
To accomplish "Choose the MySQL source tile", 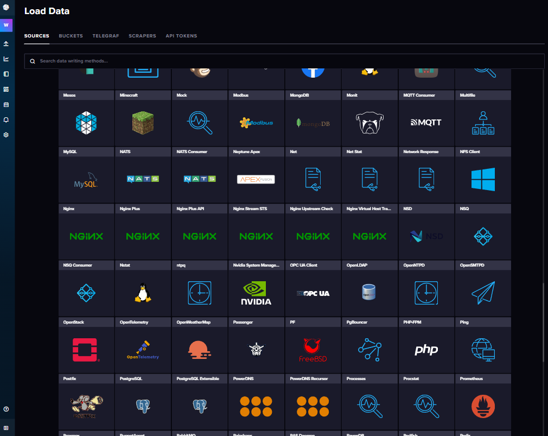I will click(86, 175).
